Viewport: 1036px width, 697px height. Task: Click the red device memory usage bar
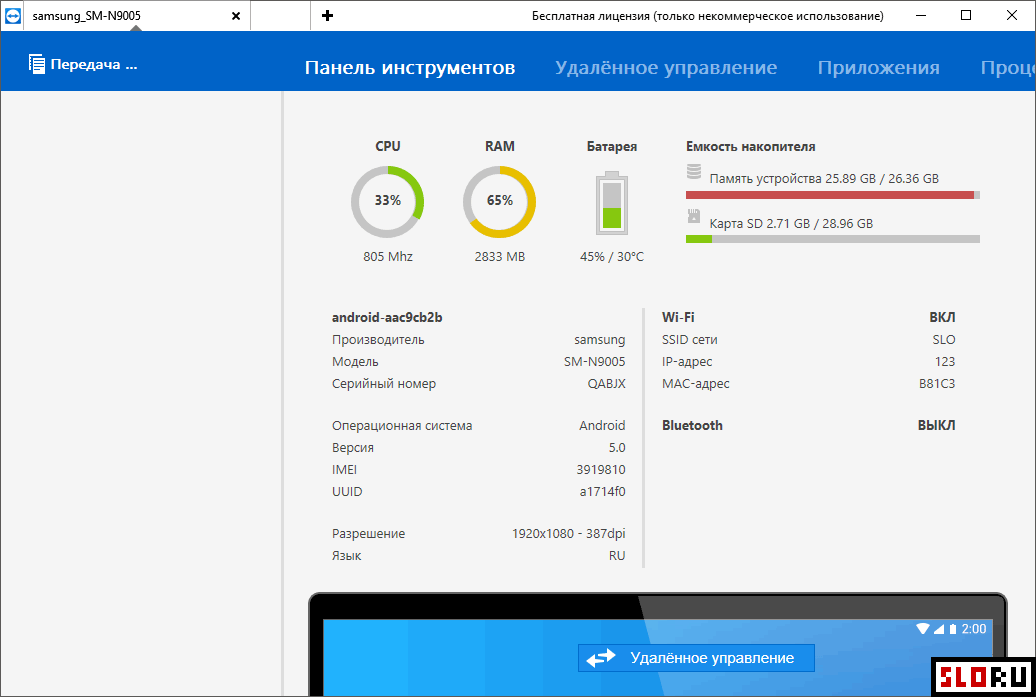tap(832, 194)
